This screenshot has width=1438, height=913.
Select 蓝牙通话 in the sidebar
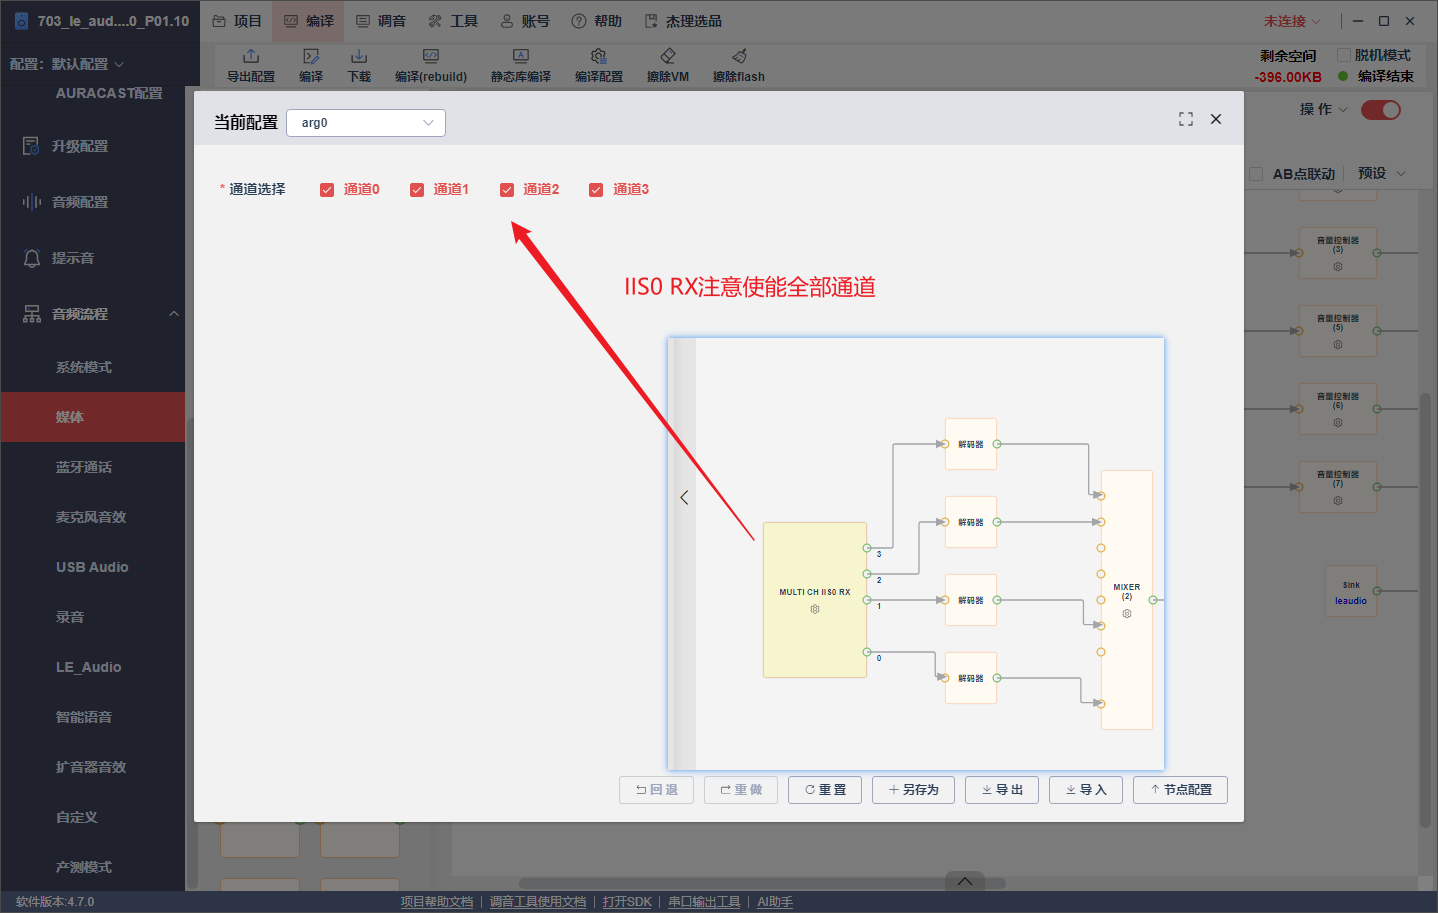click(x=84, y=467)
